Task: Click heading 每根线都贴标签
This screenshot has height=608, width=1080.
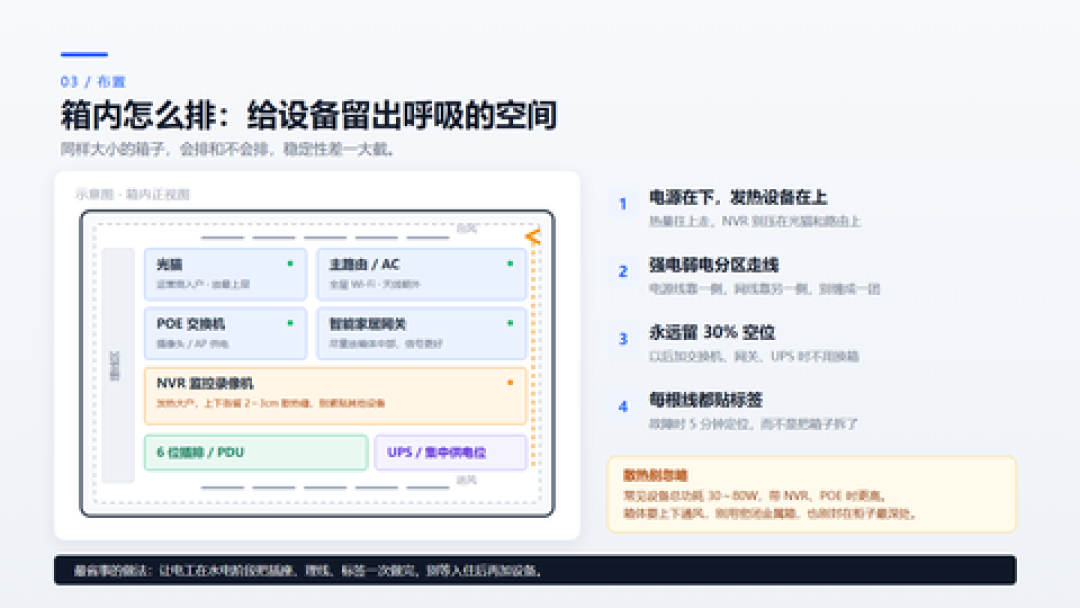Action: coord(705,400)
